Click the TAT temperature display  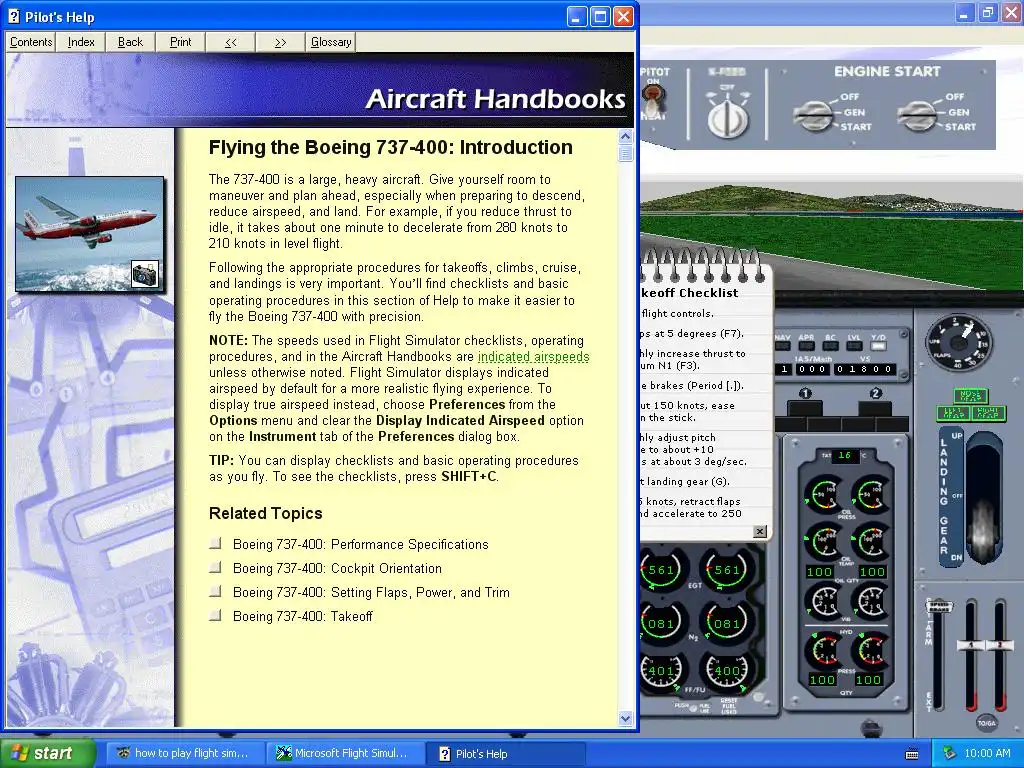coord(844,455)
